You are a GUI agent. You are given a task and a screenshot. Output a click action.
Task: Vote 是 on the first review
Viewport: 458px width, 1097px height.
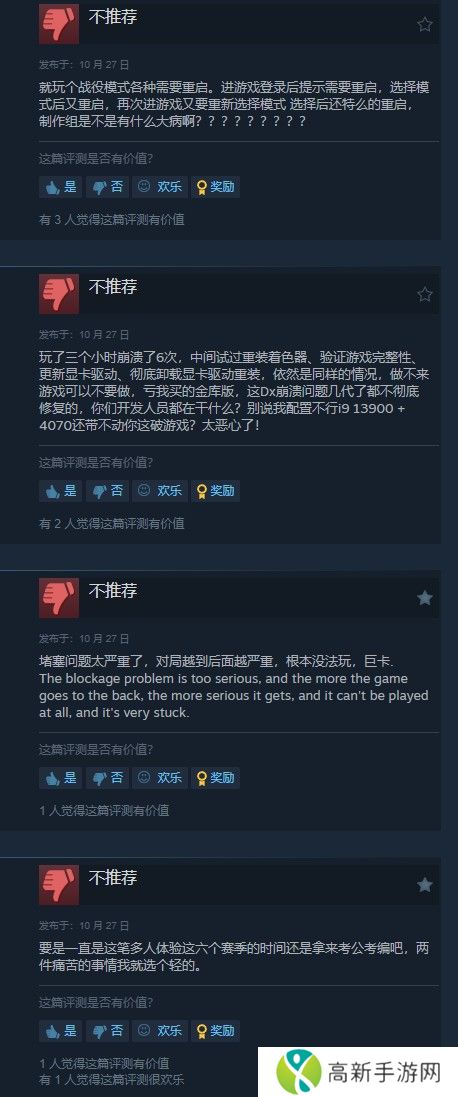[60, 187]
